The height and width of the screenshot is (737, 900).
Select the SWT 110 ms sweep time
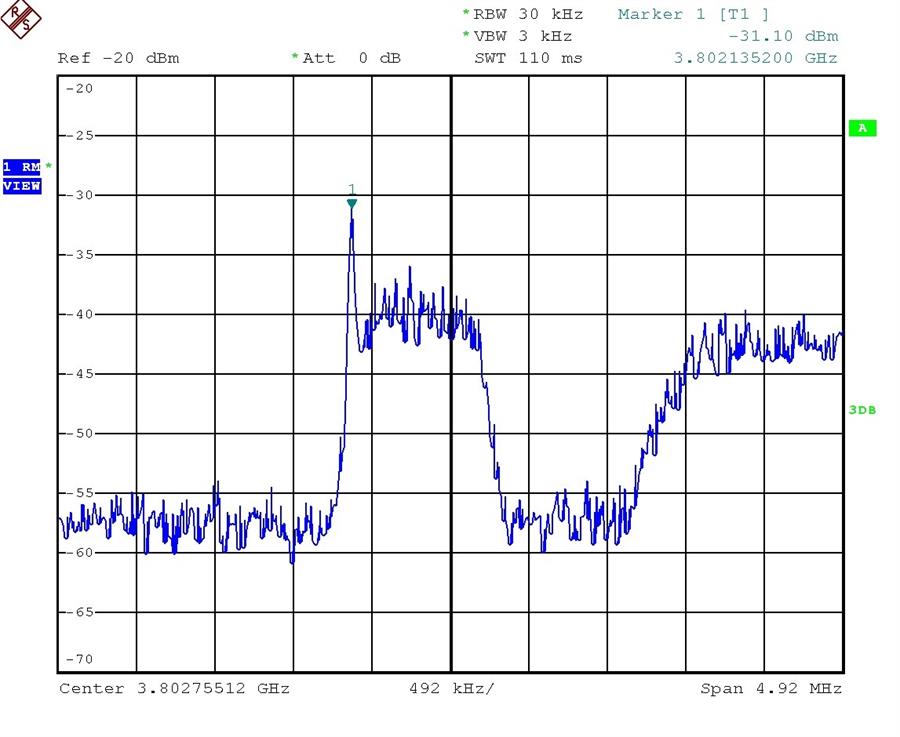527,58
